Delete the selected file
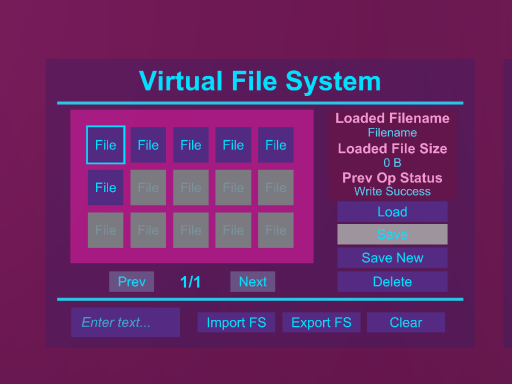This screenshot has height=384, width=512. [392, 282]
